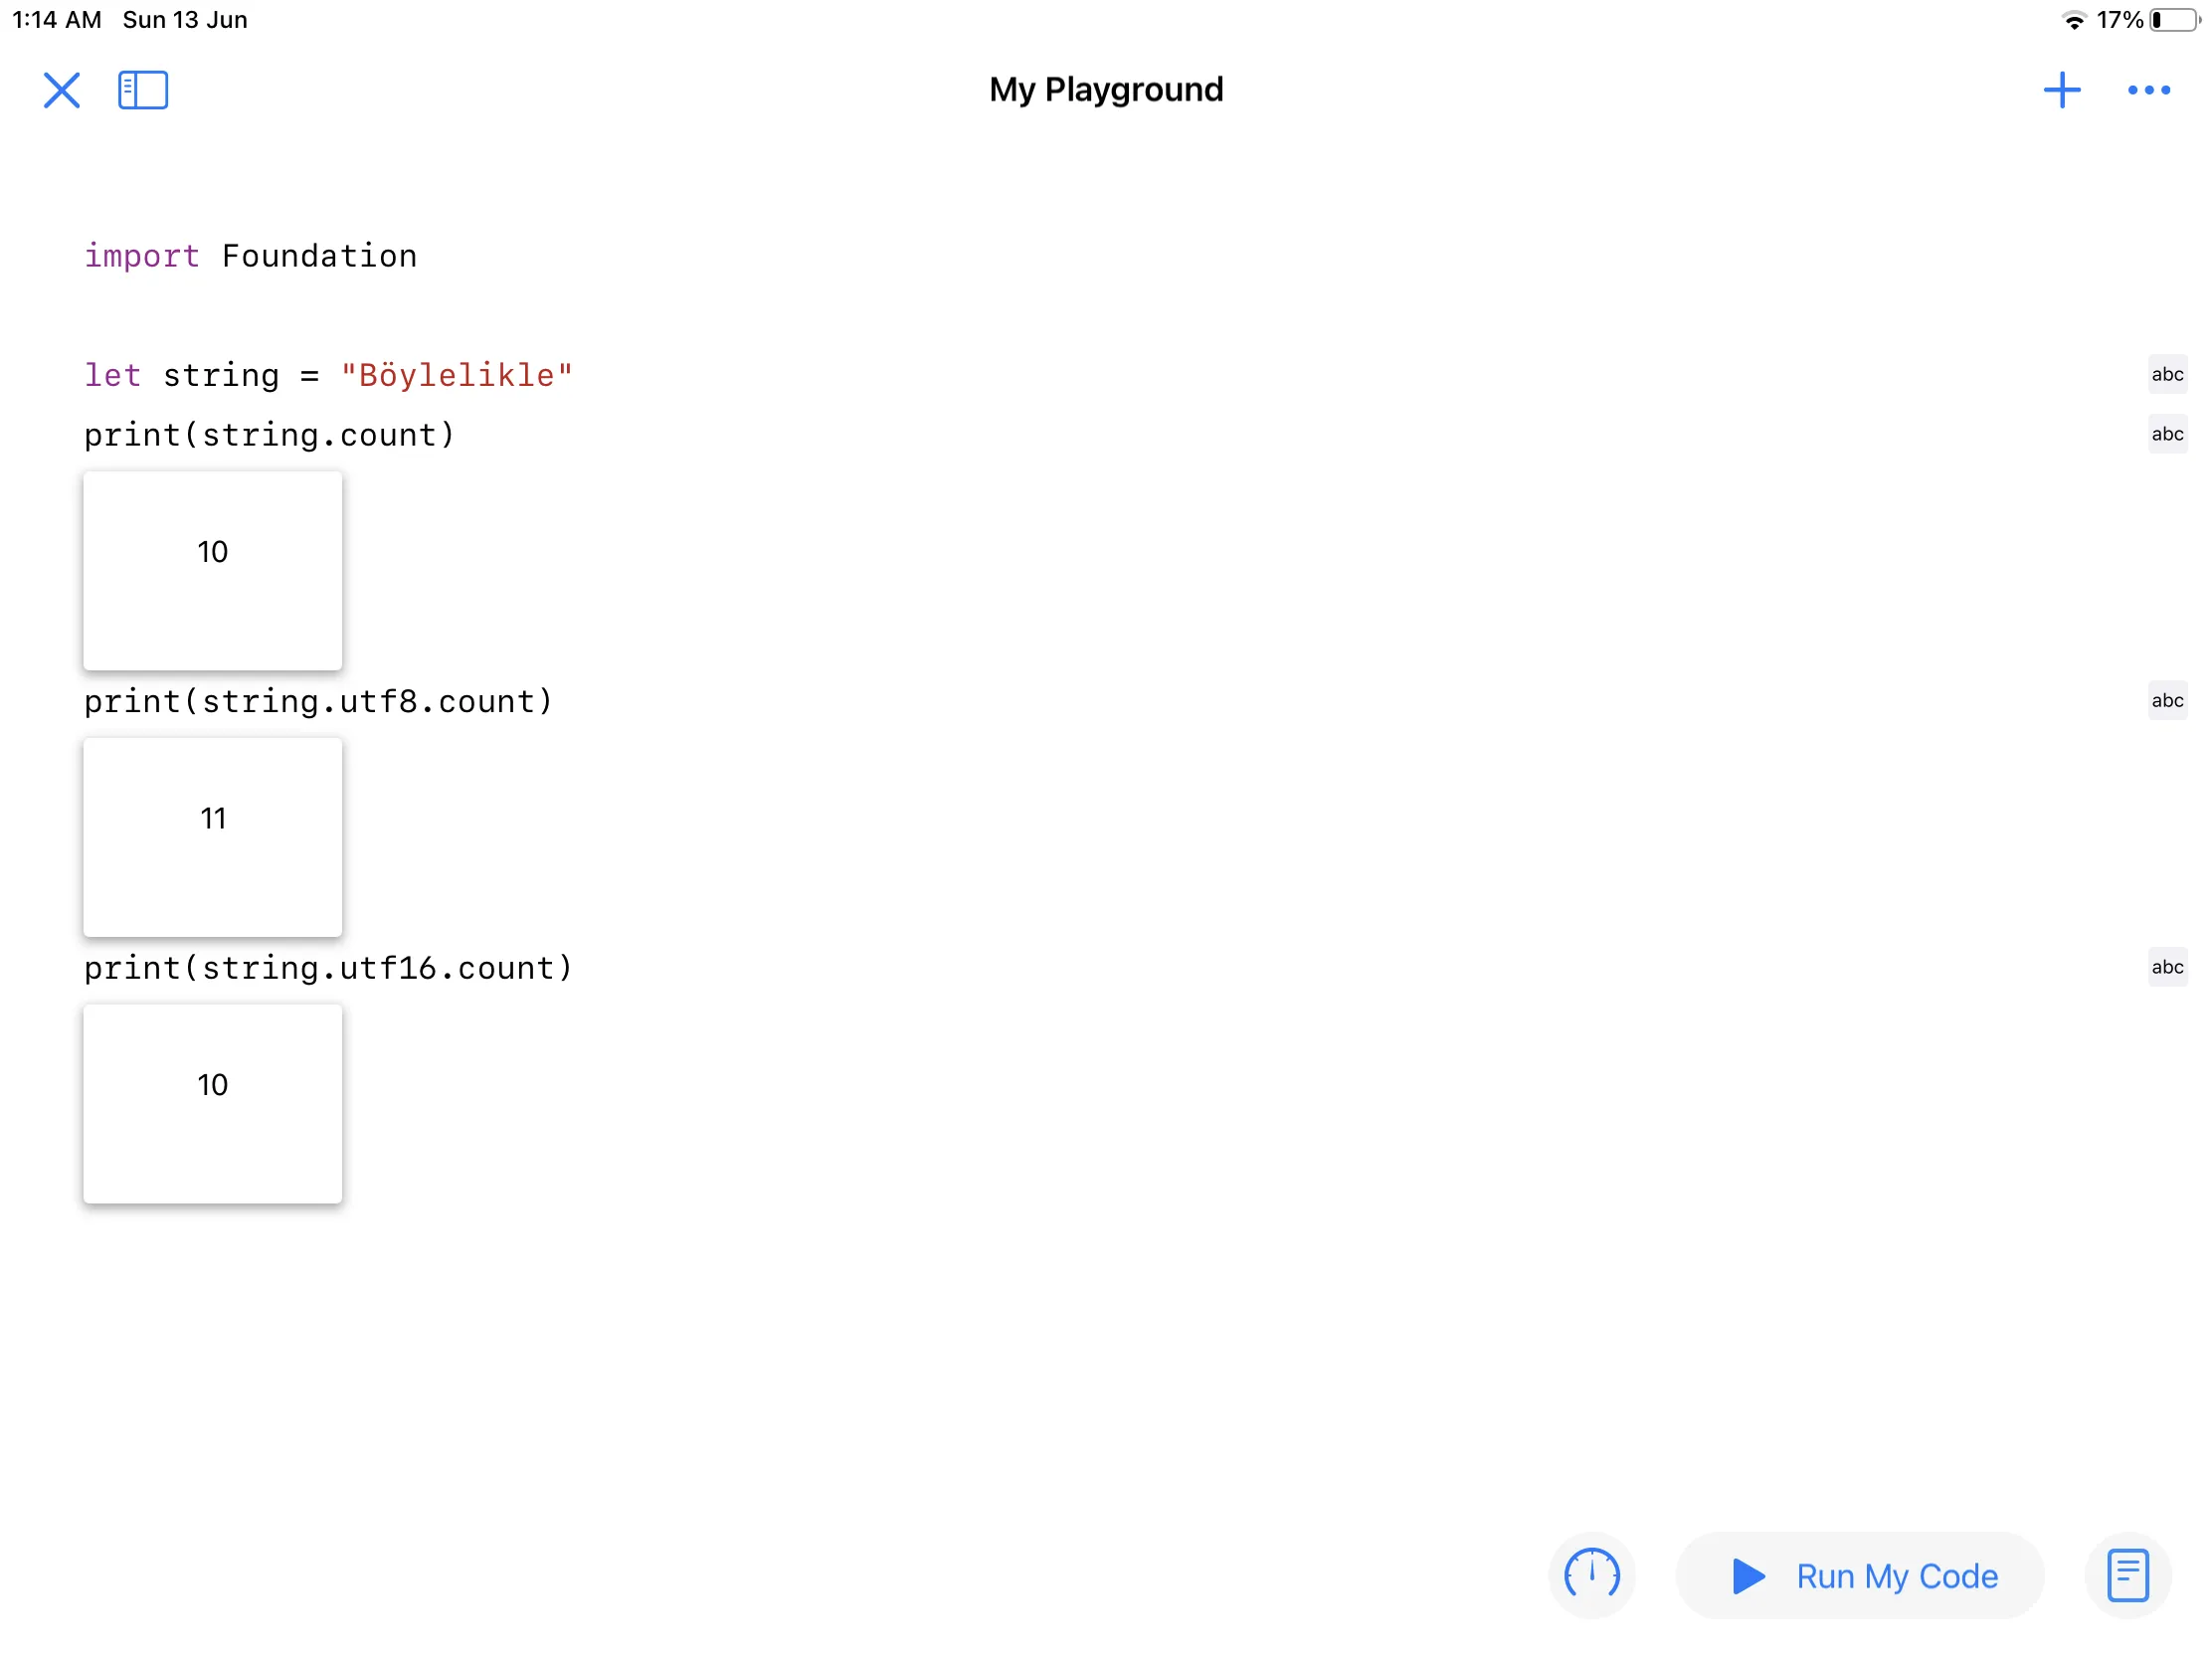The image size is (2212, 1659).
Task: Open the console output document icon
Action: click(2127, 1575)
